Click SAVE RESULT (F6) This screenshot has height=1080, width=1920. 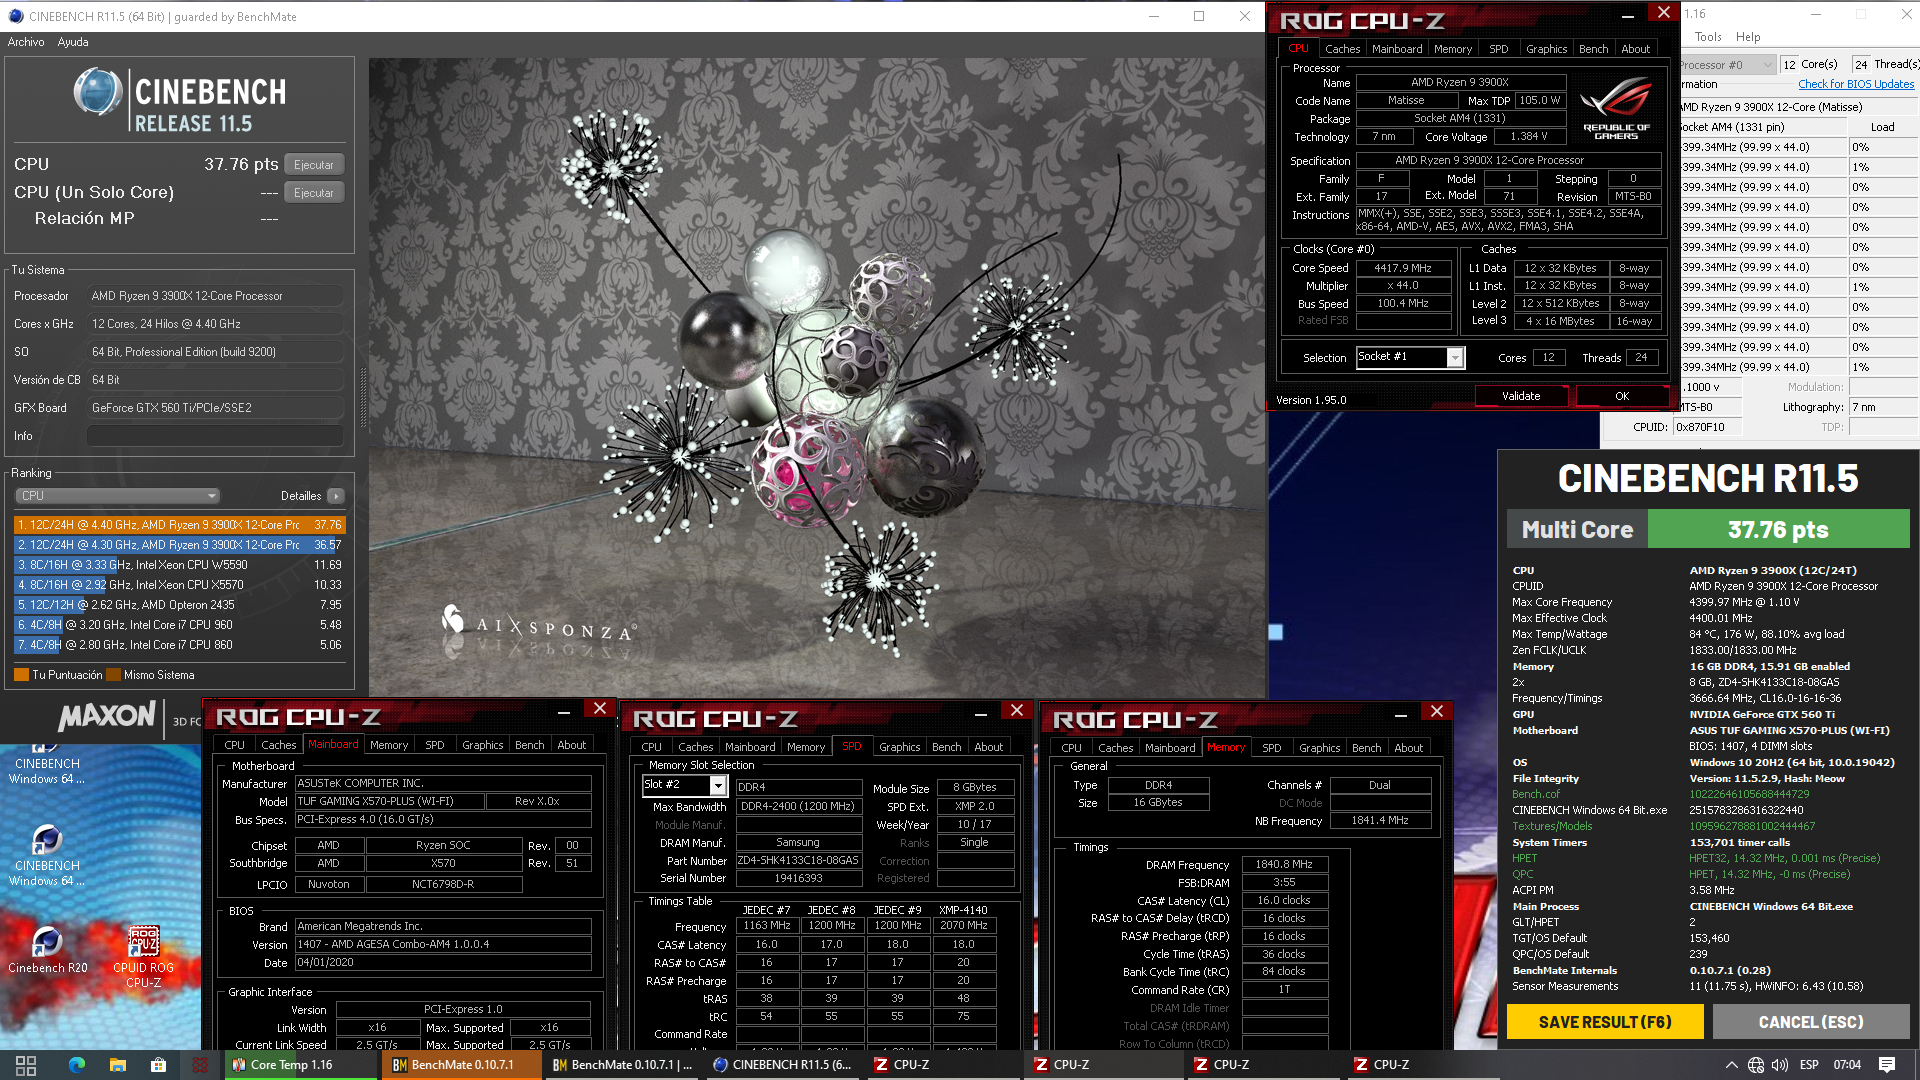pos(1605,1022)
